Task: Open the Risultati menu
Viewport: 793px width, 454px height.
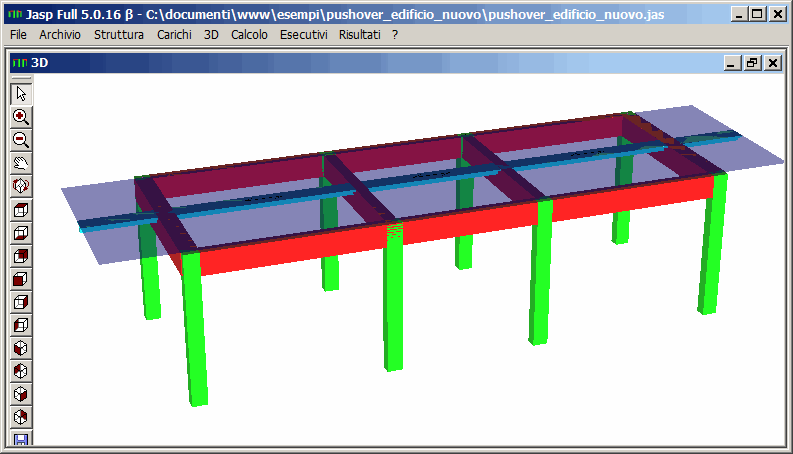Action: pos(360,35)
